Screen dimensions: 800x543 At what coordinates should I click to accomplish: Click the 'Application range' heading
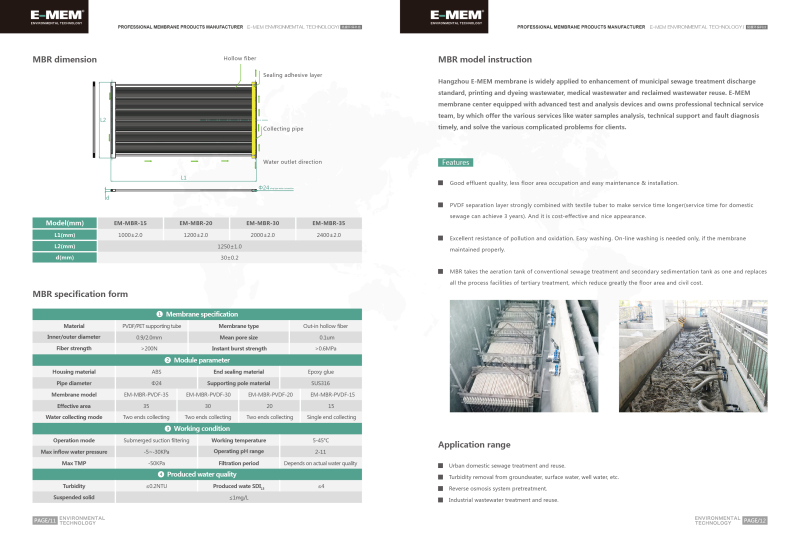click(474, 444)
